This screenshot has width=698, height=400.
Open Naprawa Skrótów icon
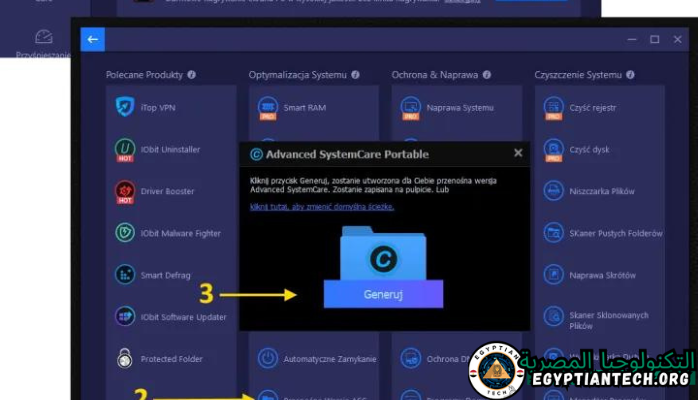click(x=553, y=275)
